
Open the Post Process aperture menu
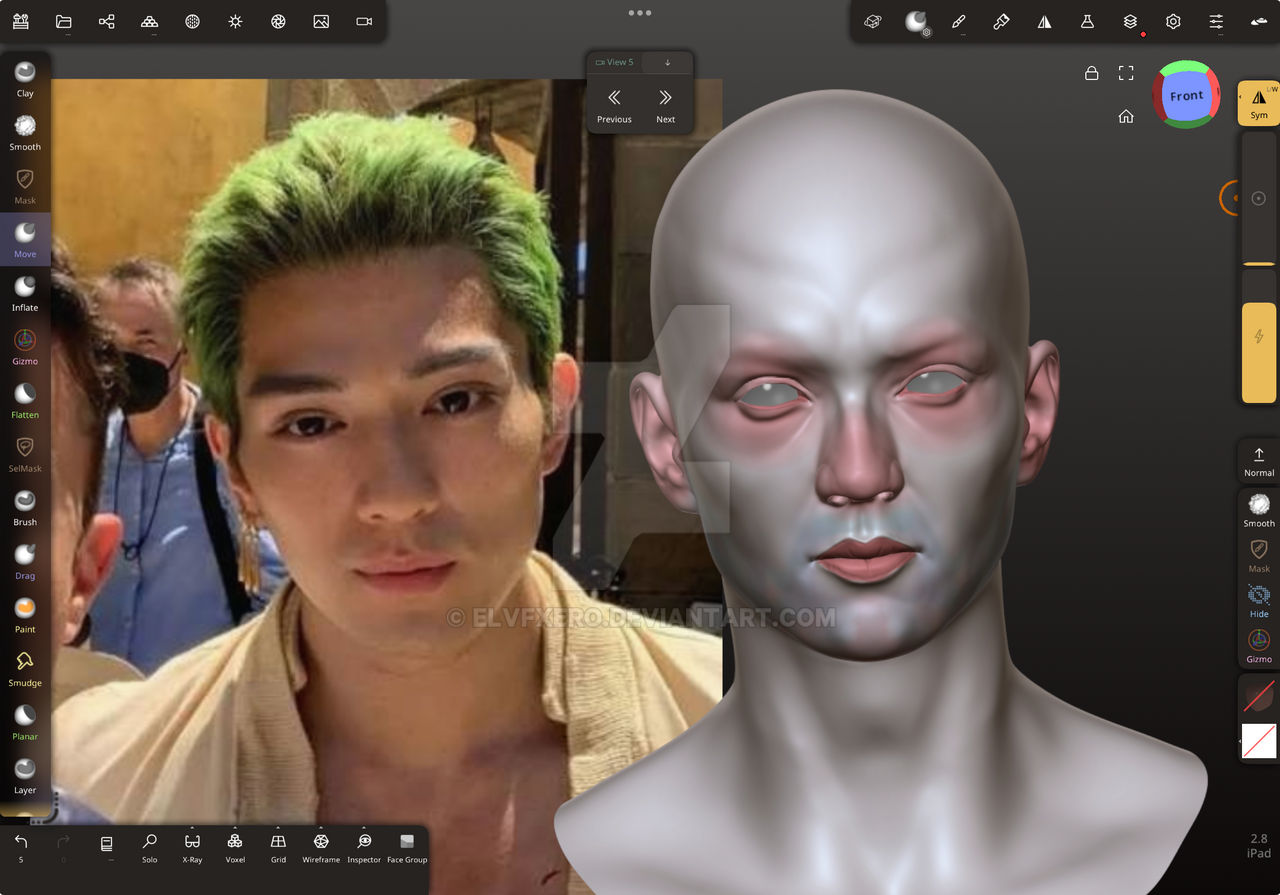click(x=278, y=21)
